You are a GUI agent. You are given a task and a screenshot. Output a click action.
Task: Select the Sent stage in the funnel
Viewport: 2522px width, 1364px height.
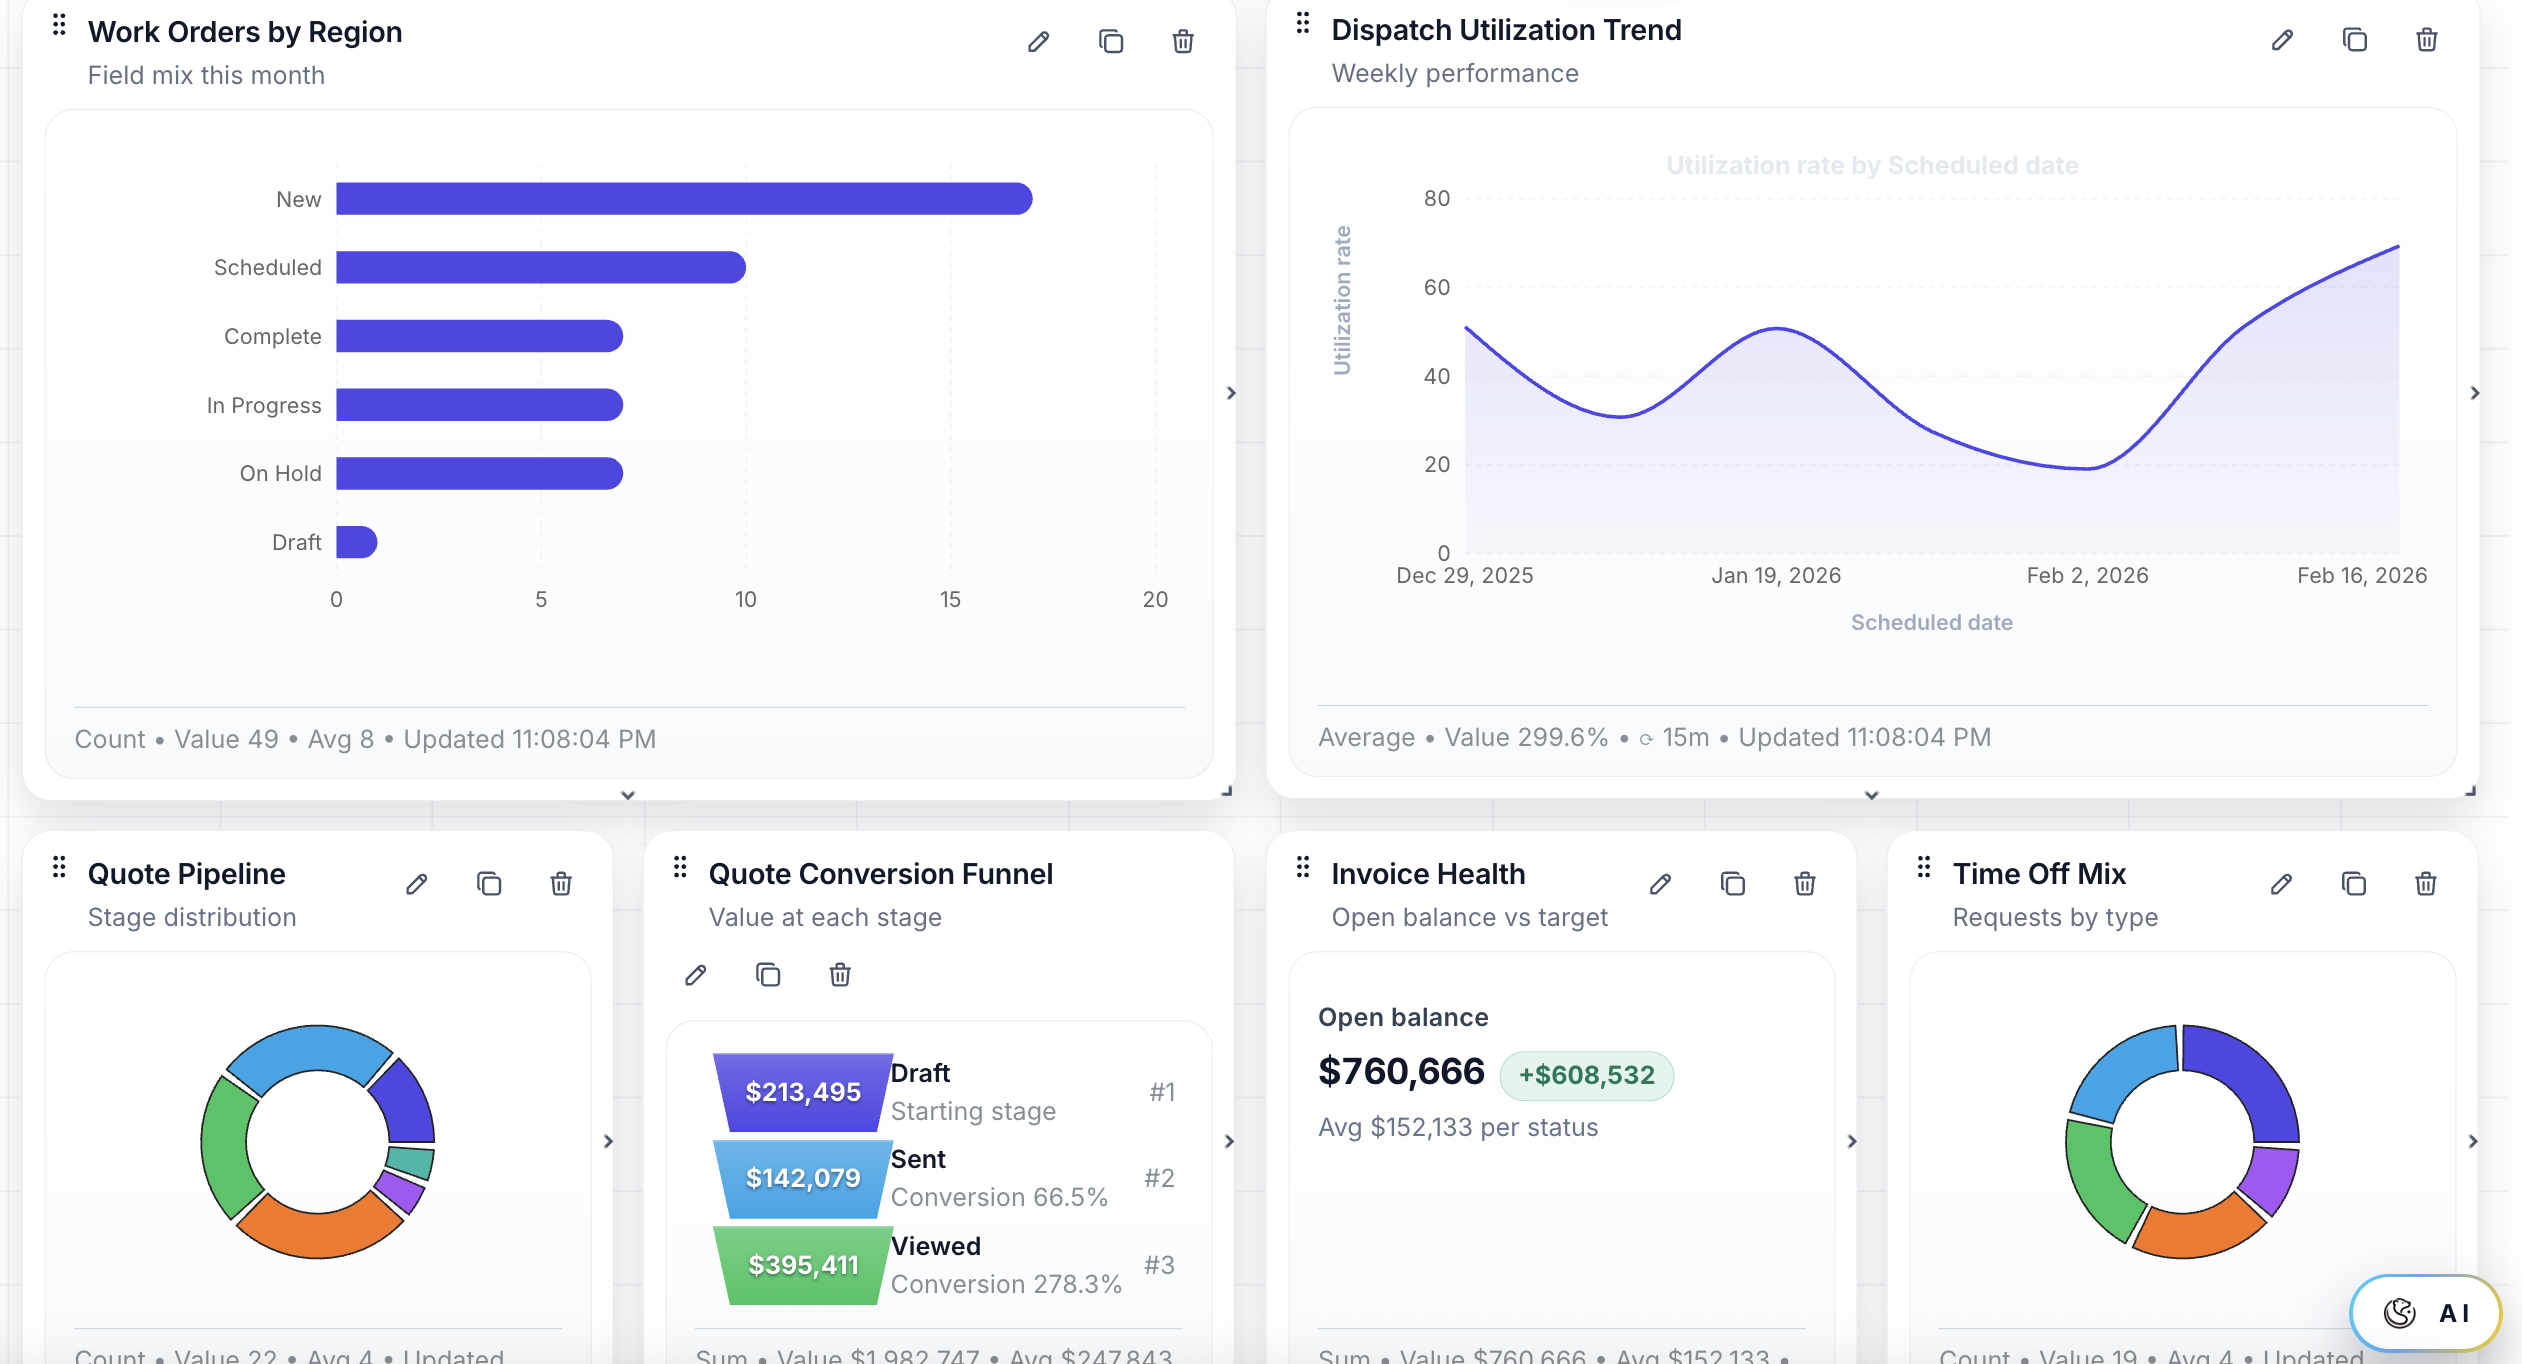click(x=801, y=1178)
